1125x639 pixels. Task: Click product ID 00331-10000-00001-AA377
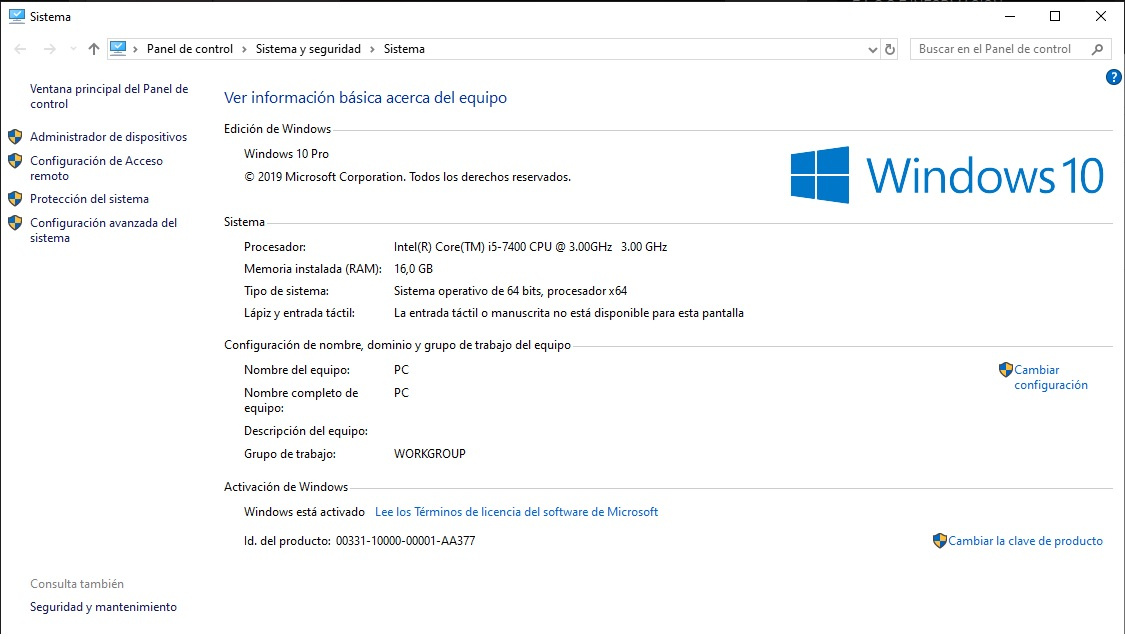[x=405, y=541]
